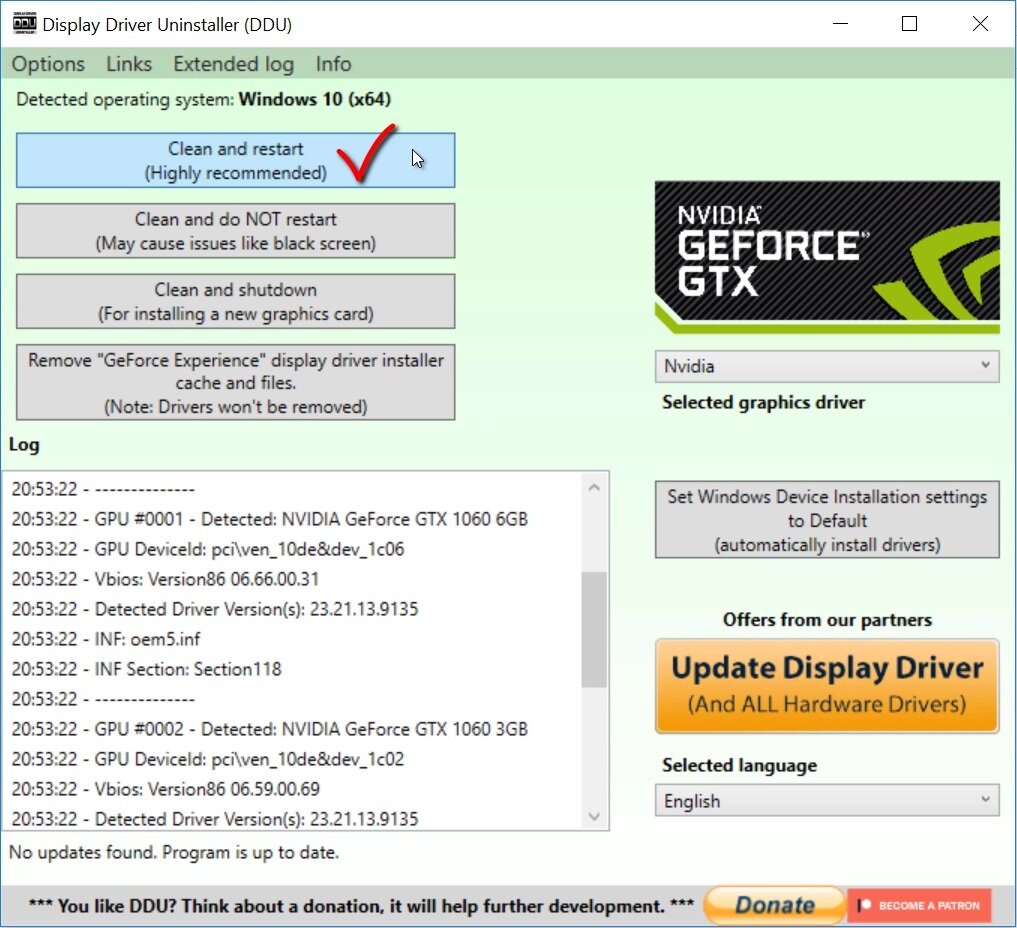This screenshot has height=928, width=1017.
Task: Click the Become a Patron button
Action: point(919,905)
